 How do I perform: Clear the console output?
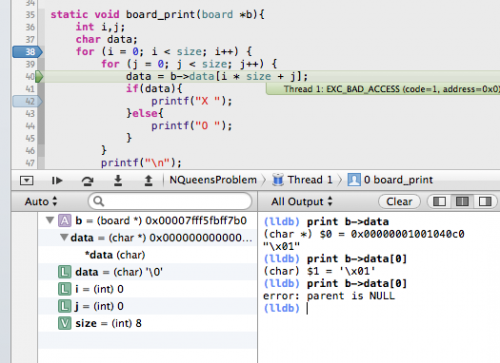click(399, 201)
